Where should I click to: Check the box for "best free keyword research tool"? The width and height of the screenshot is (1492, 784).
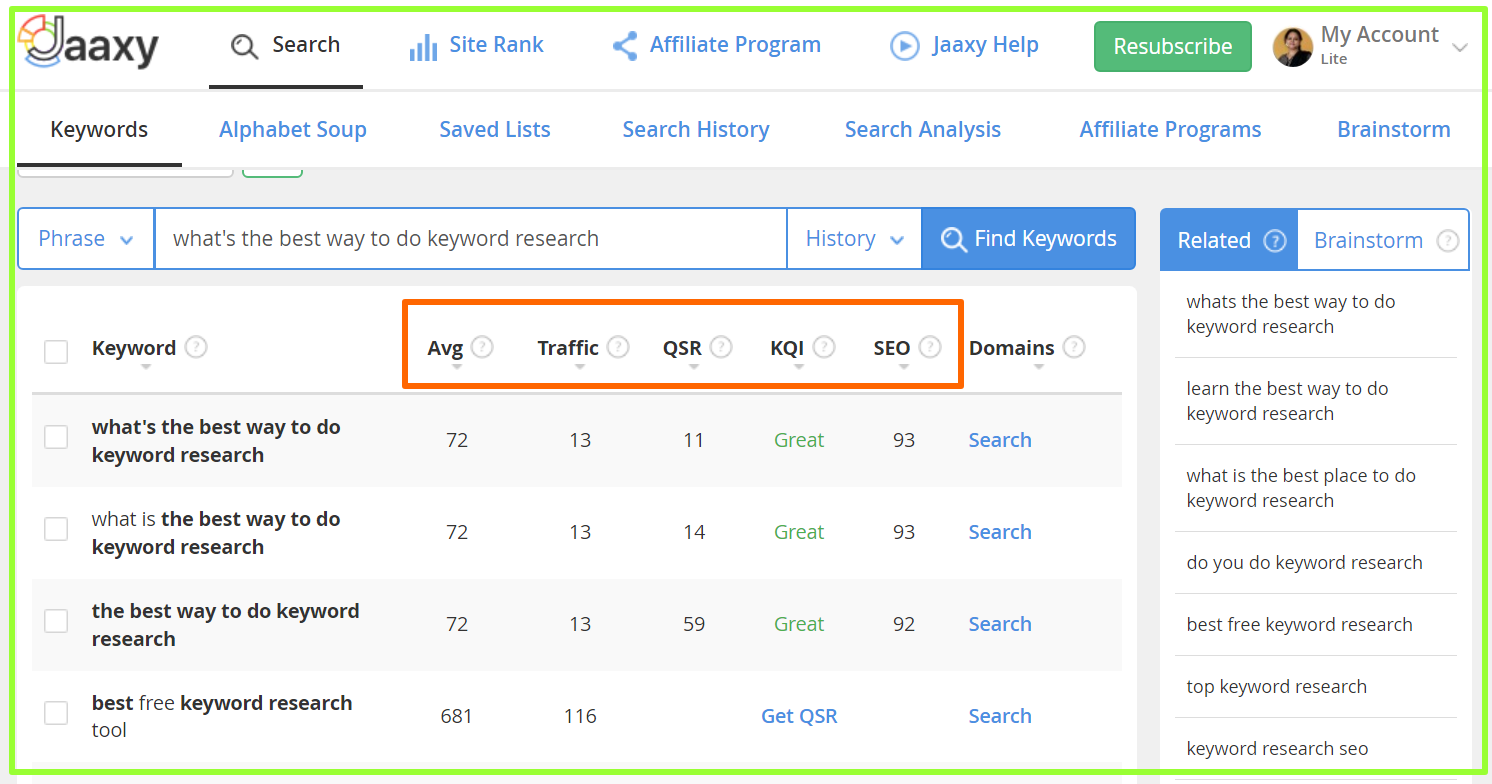[56, 713]
